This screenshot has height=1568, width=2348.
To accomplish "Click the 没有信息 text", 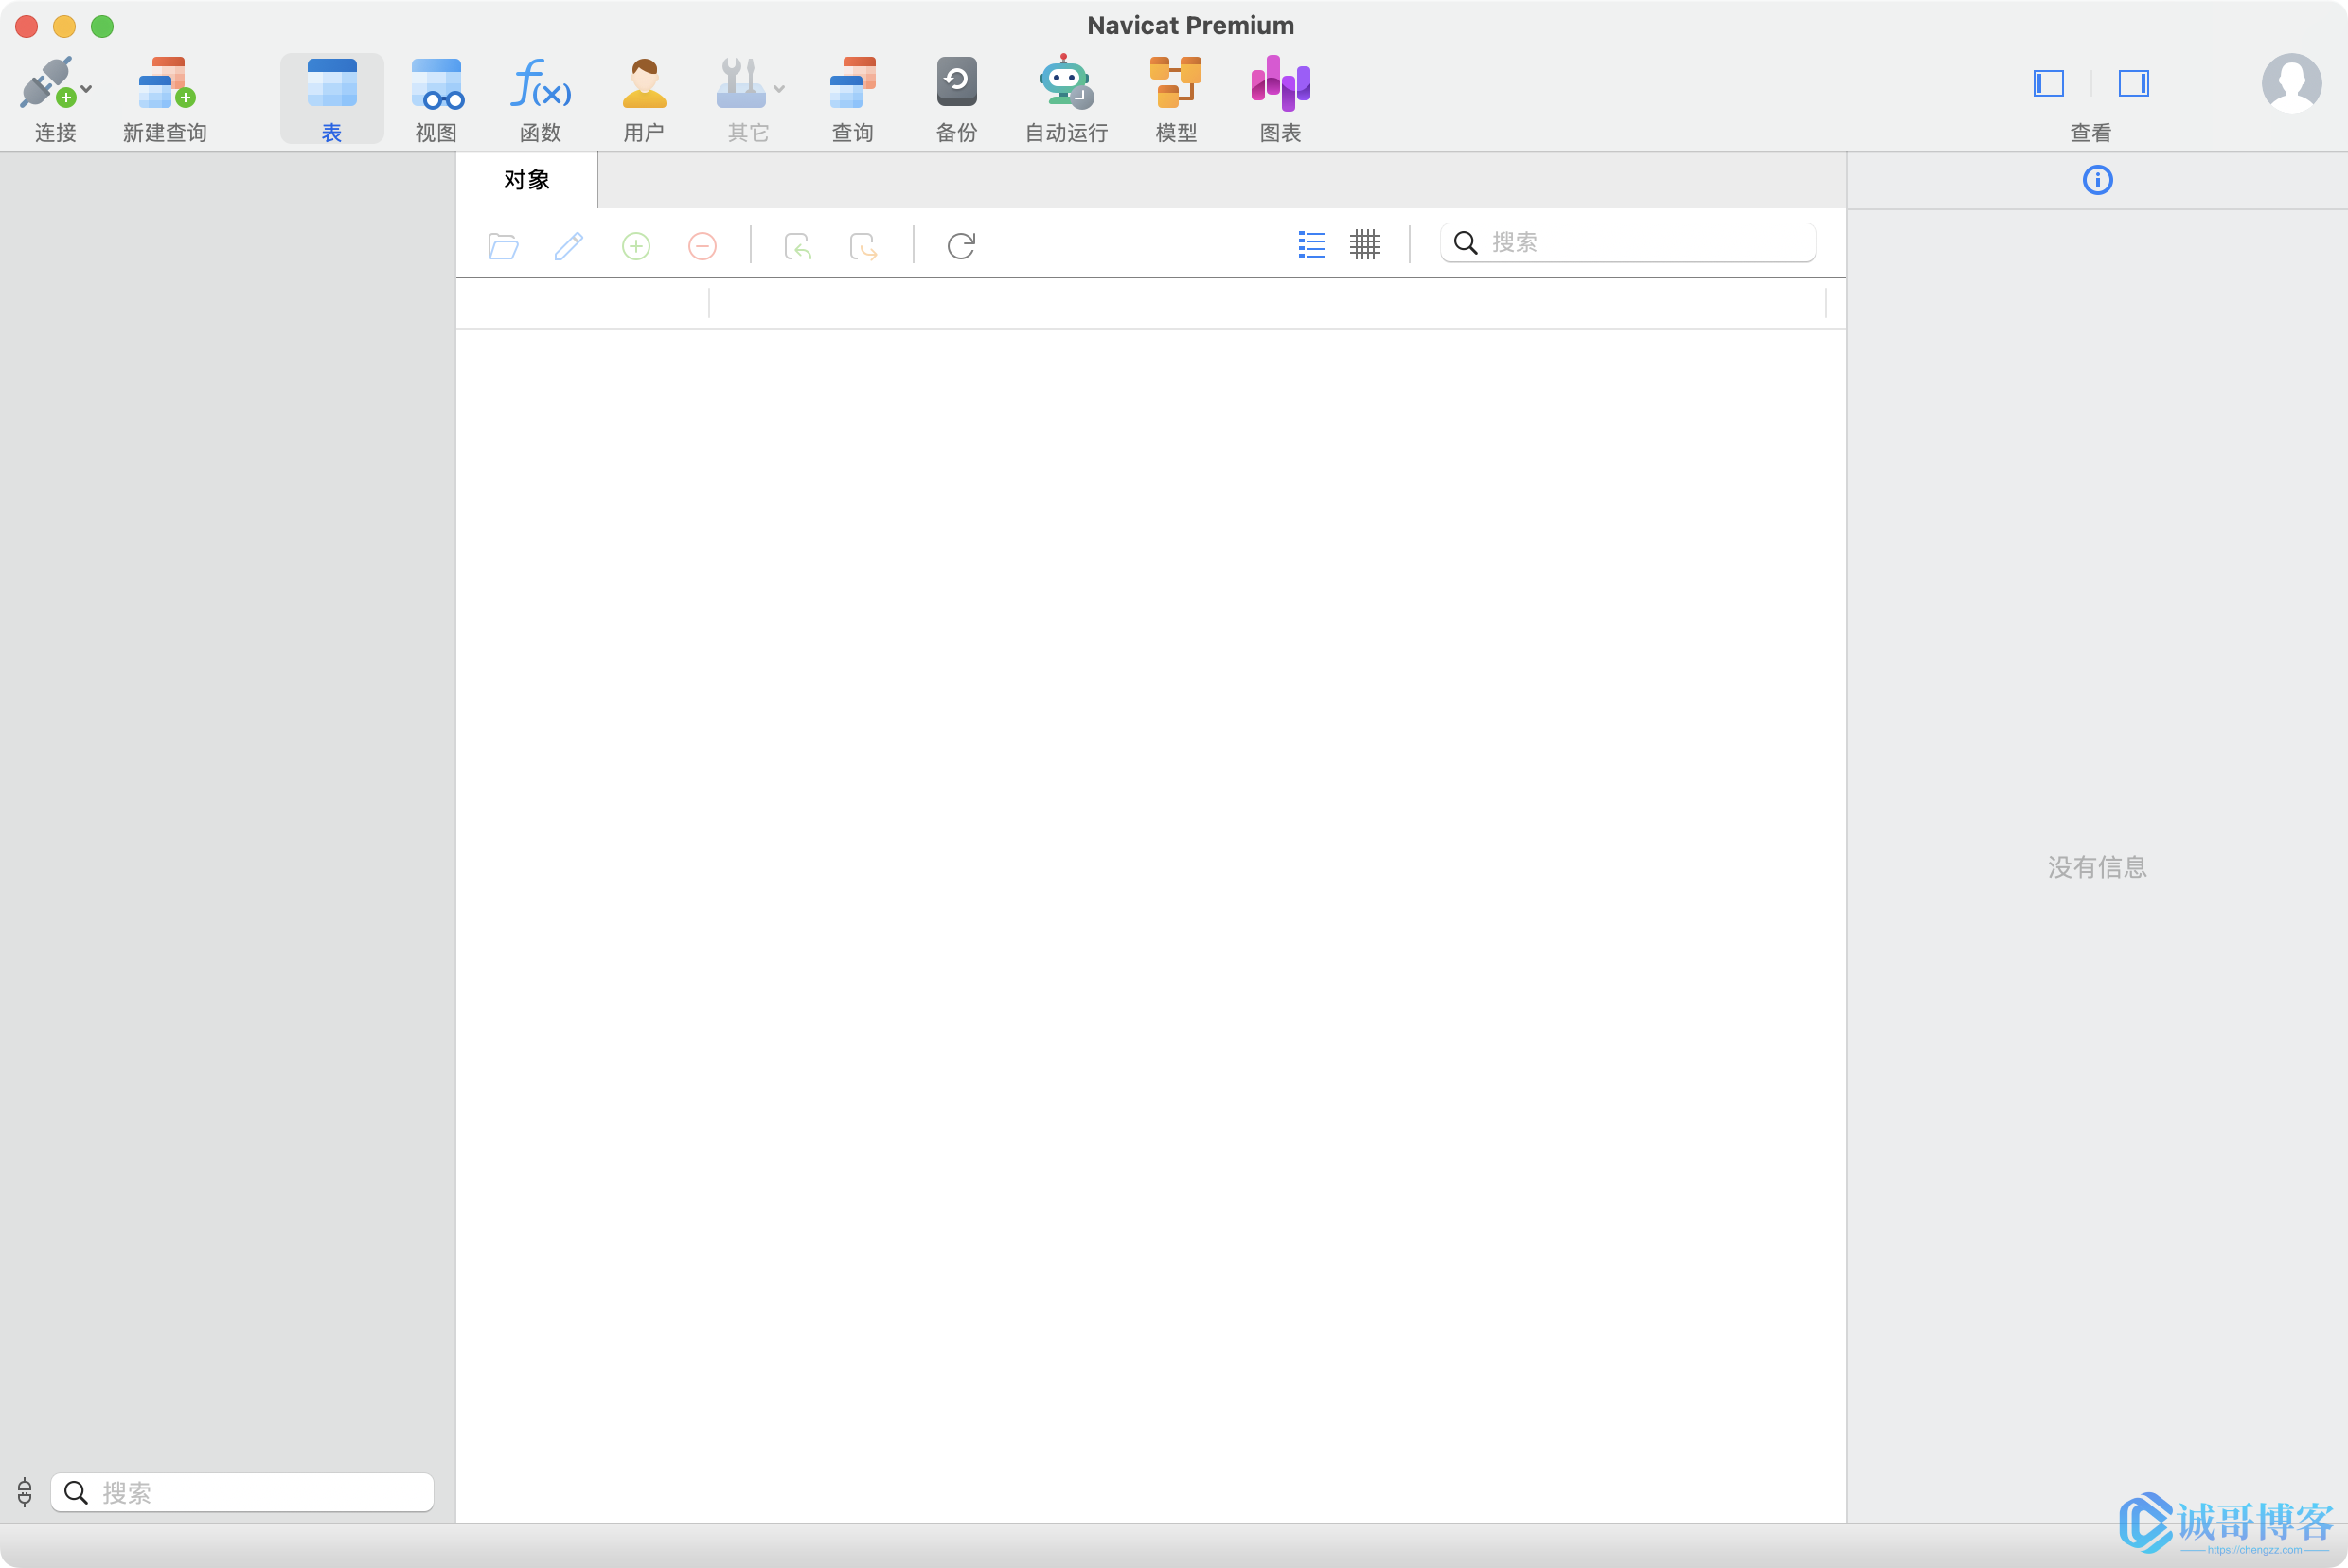I will (2097, 867).
